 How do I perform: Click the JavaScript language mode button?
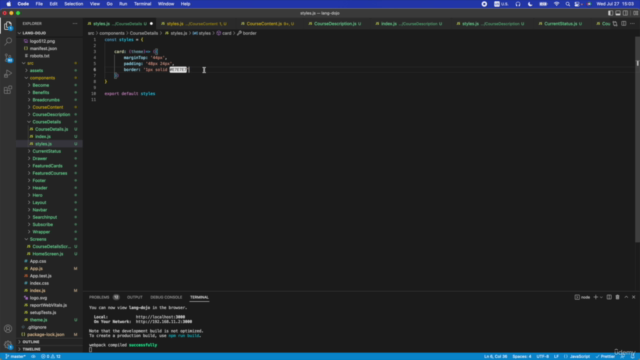(x=577, y=356)
